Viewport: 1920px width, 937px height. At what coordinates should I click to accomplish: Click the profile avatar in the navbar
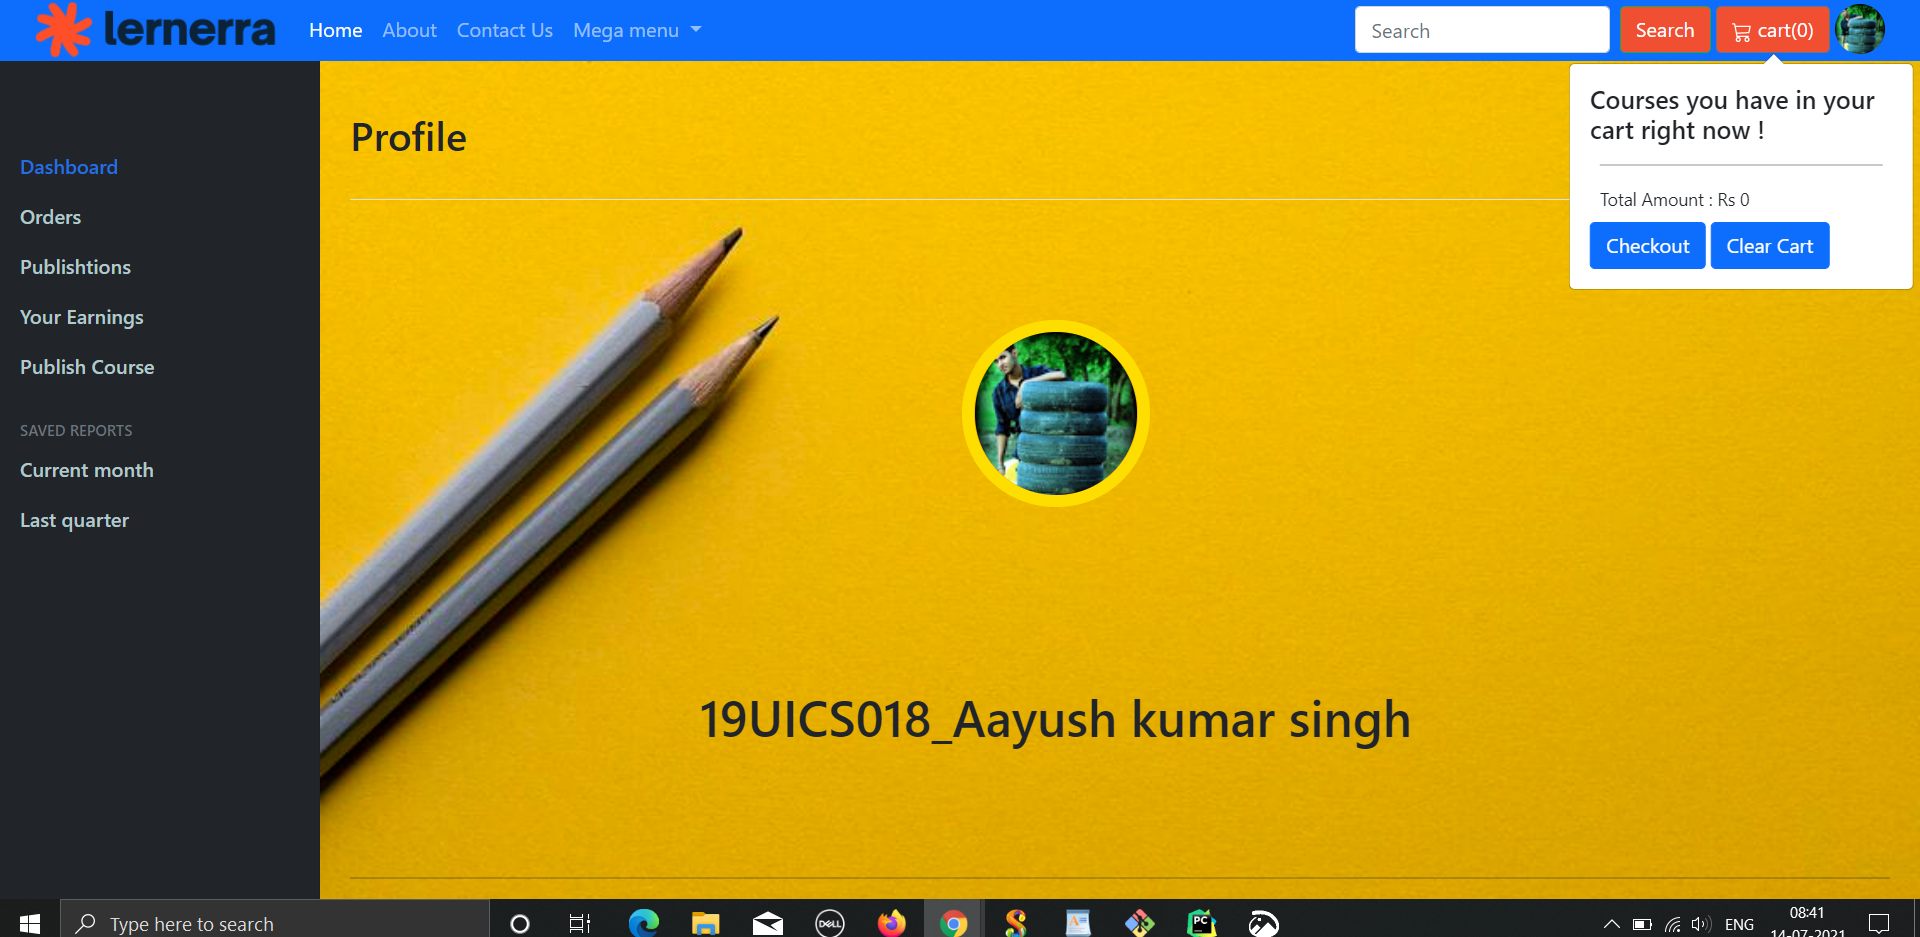tap(1861, 29)
